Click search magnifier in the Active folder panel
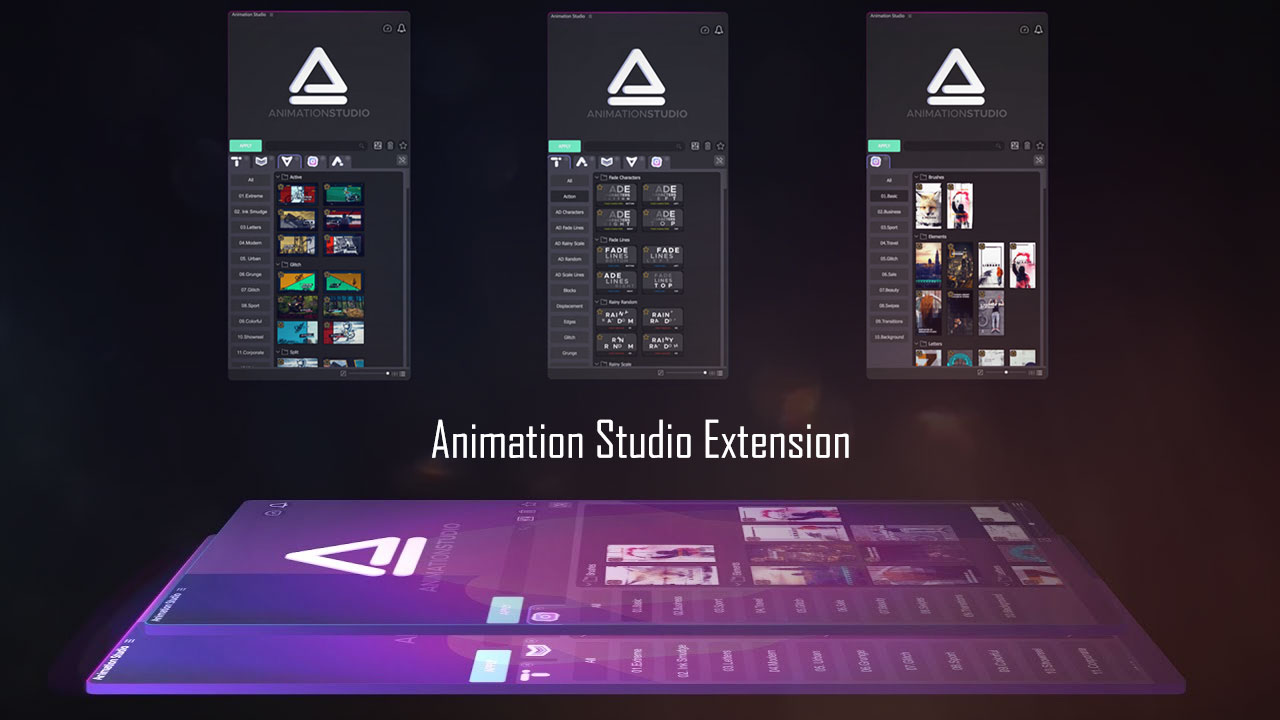1280x720 pixels. pos(362,145)
